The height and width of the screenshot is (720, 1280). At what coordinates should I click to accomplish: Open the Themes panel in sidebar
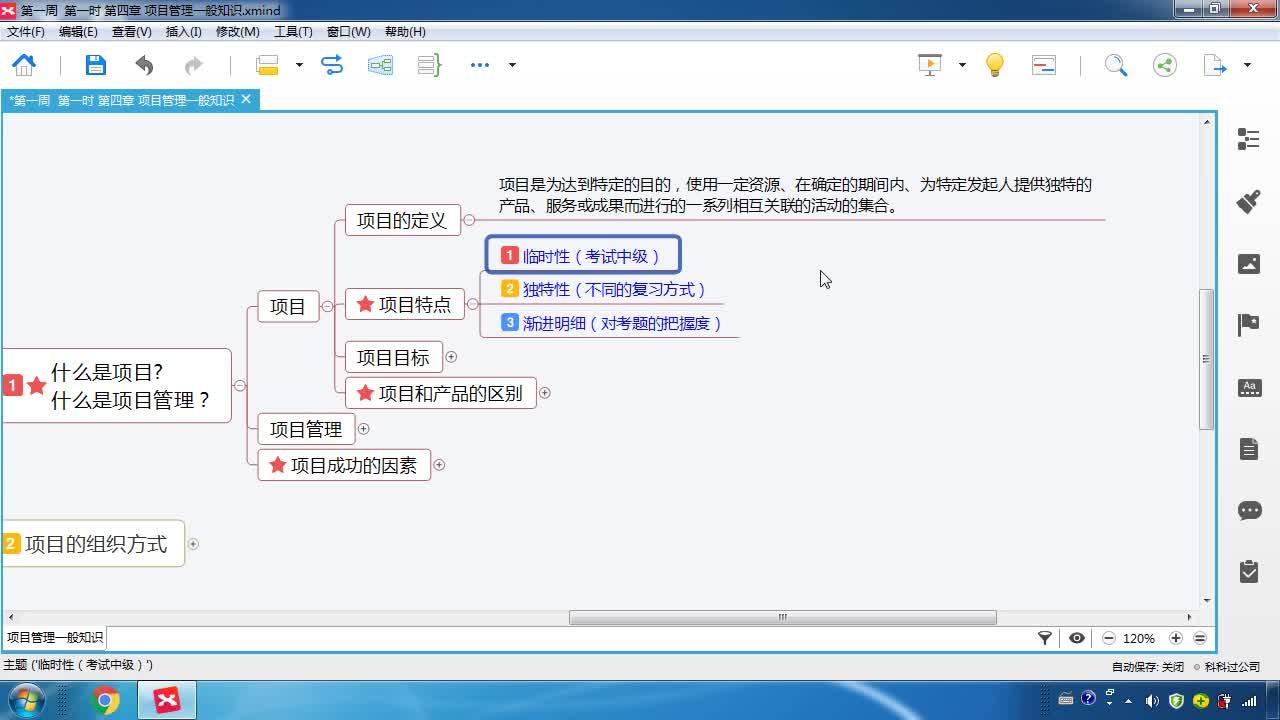pyautogui.click(x=1250, y=388)
